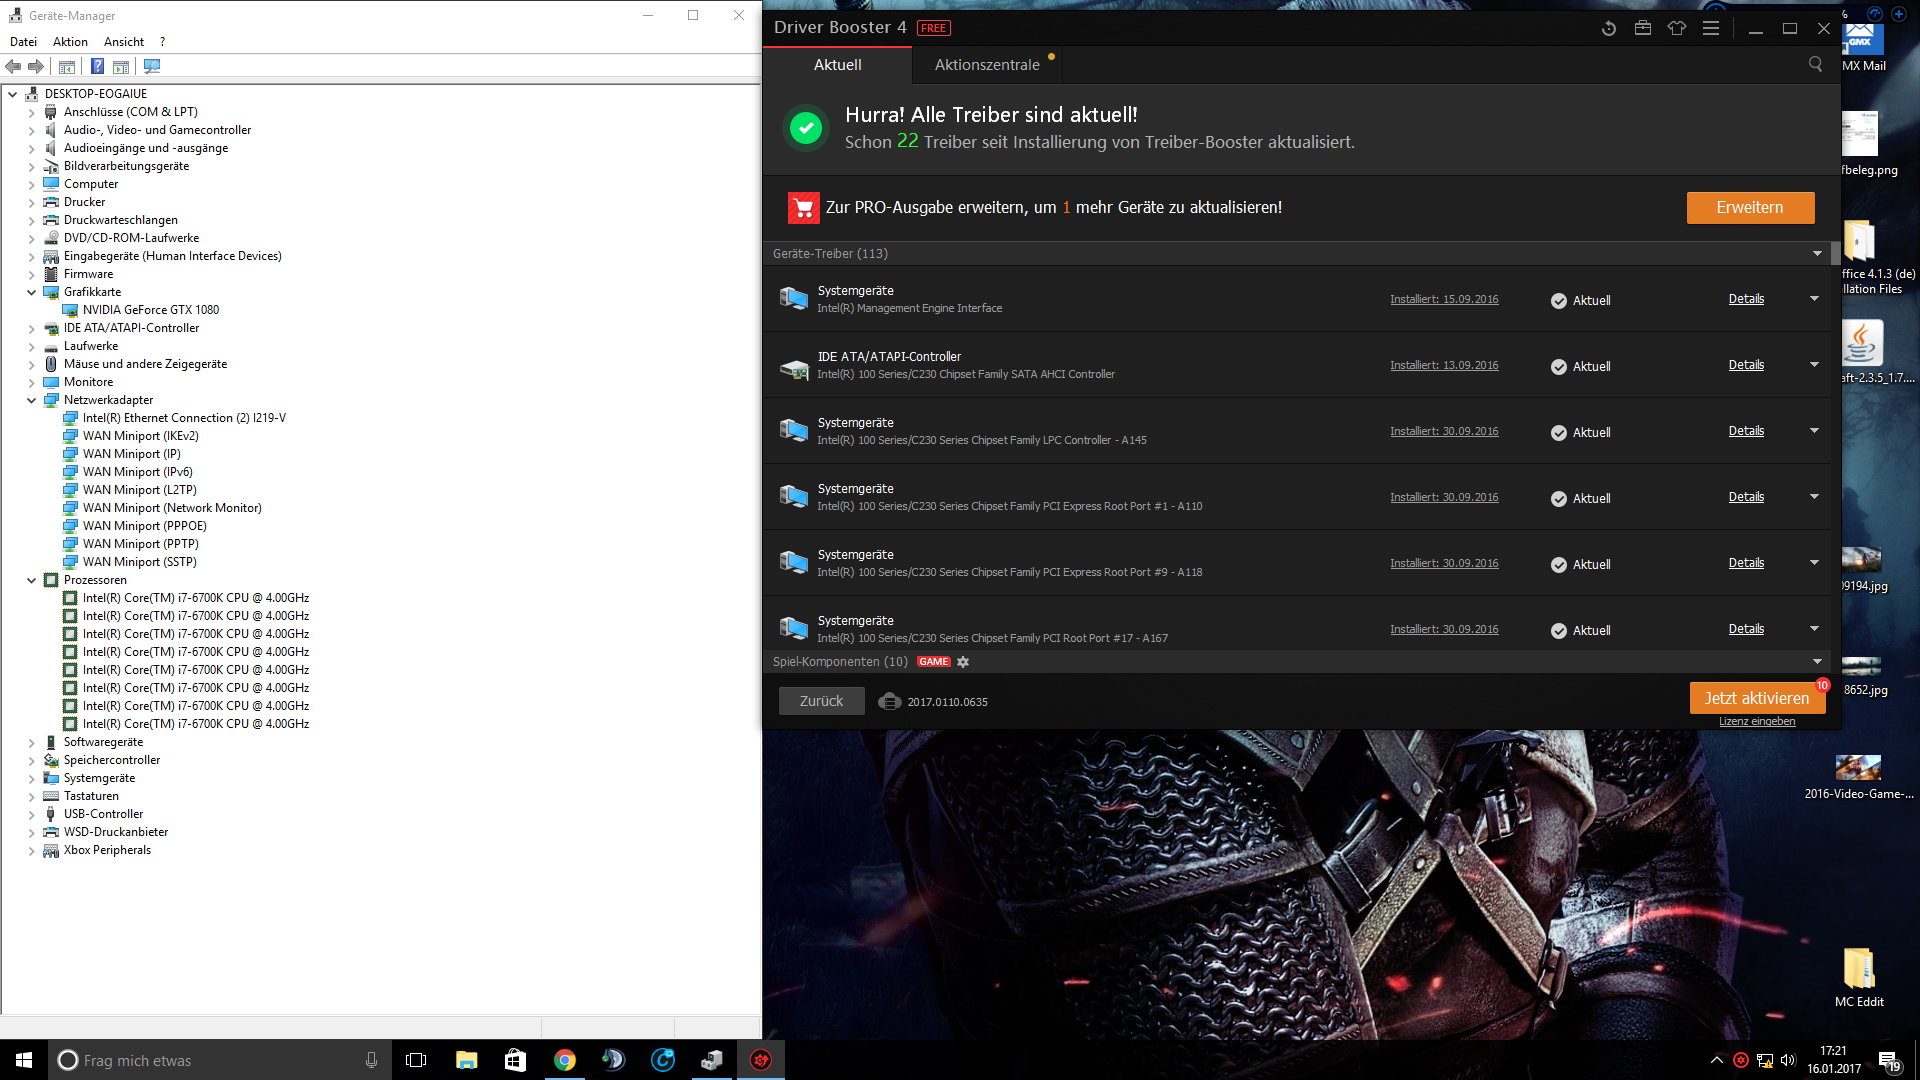Click the Lizenz eingeben link
1920x1080 pixels.
click(x=1756, y=722)
